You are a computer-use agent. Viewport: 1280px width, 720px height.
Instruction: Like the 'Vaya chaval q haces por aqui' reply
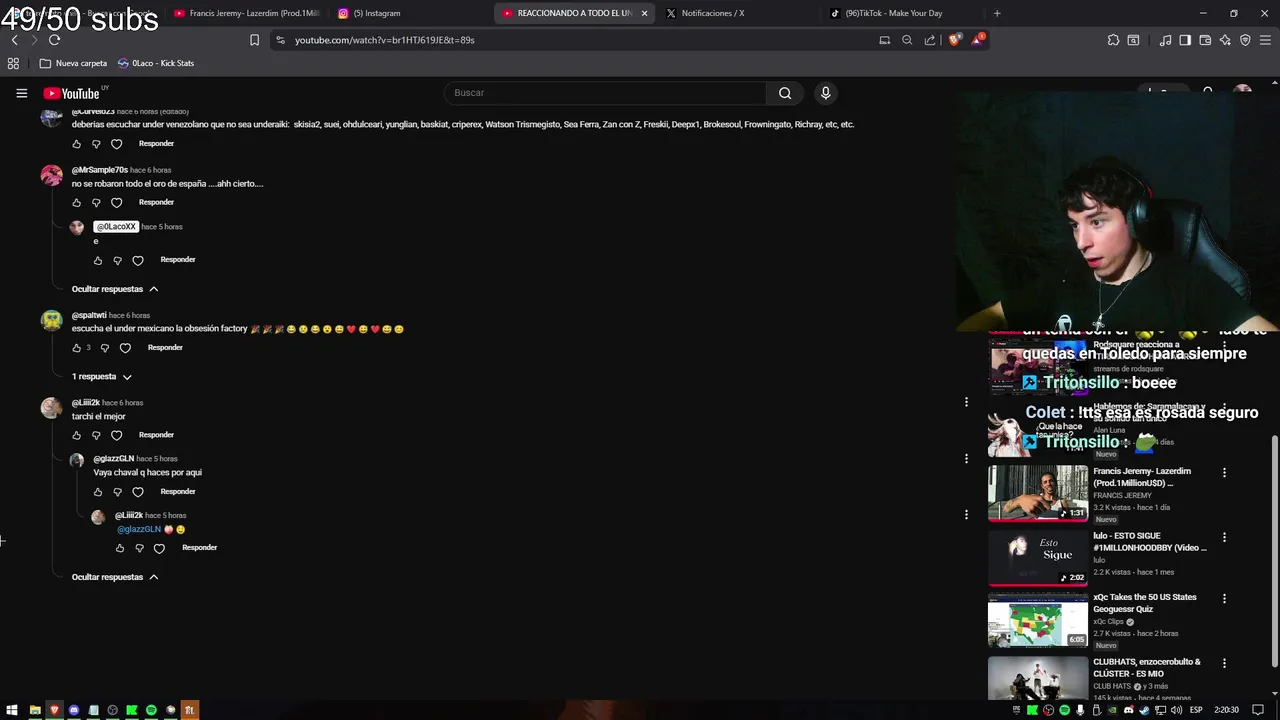point(98,492)
